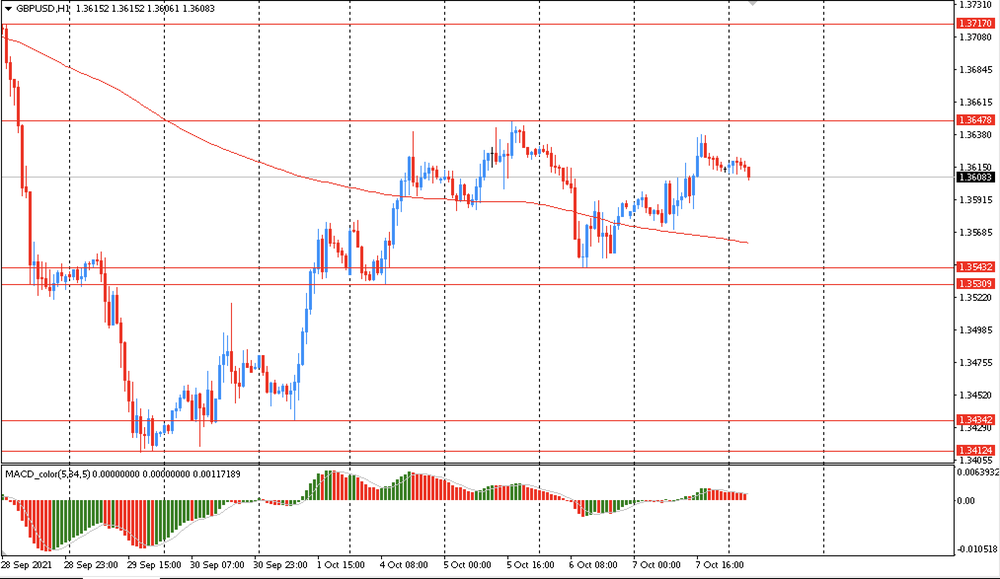Select the red 1.37170 level label
Screen dimensions: 1000x579
point(976,24)
